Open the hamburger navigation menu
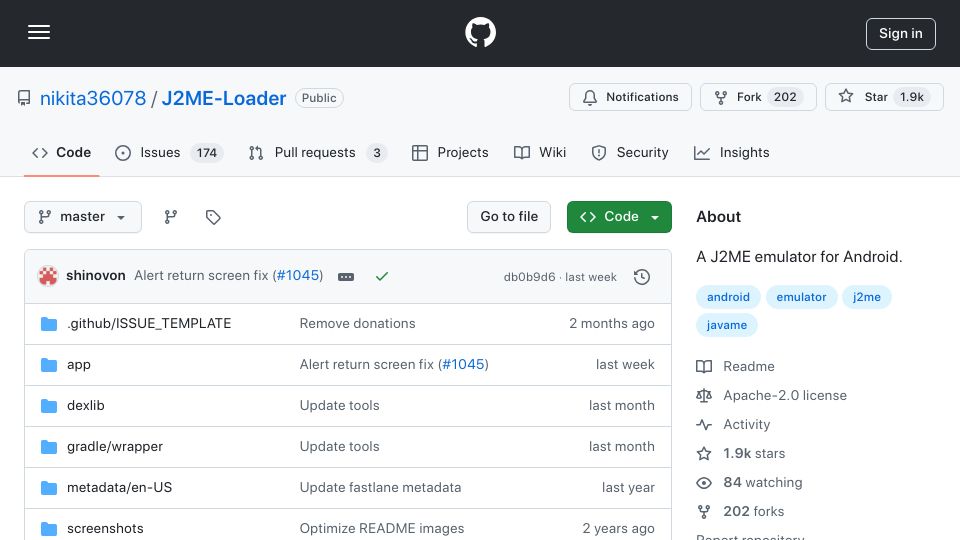960x540 pixels. (39, 32)
